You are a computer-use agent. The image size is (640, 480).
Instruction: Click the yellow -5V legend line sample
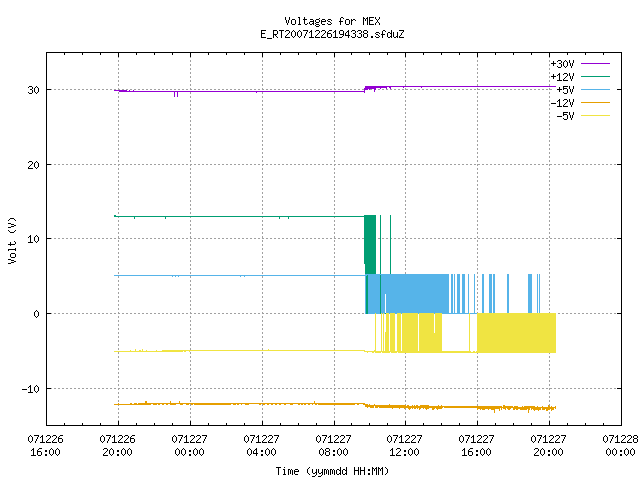595,116
